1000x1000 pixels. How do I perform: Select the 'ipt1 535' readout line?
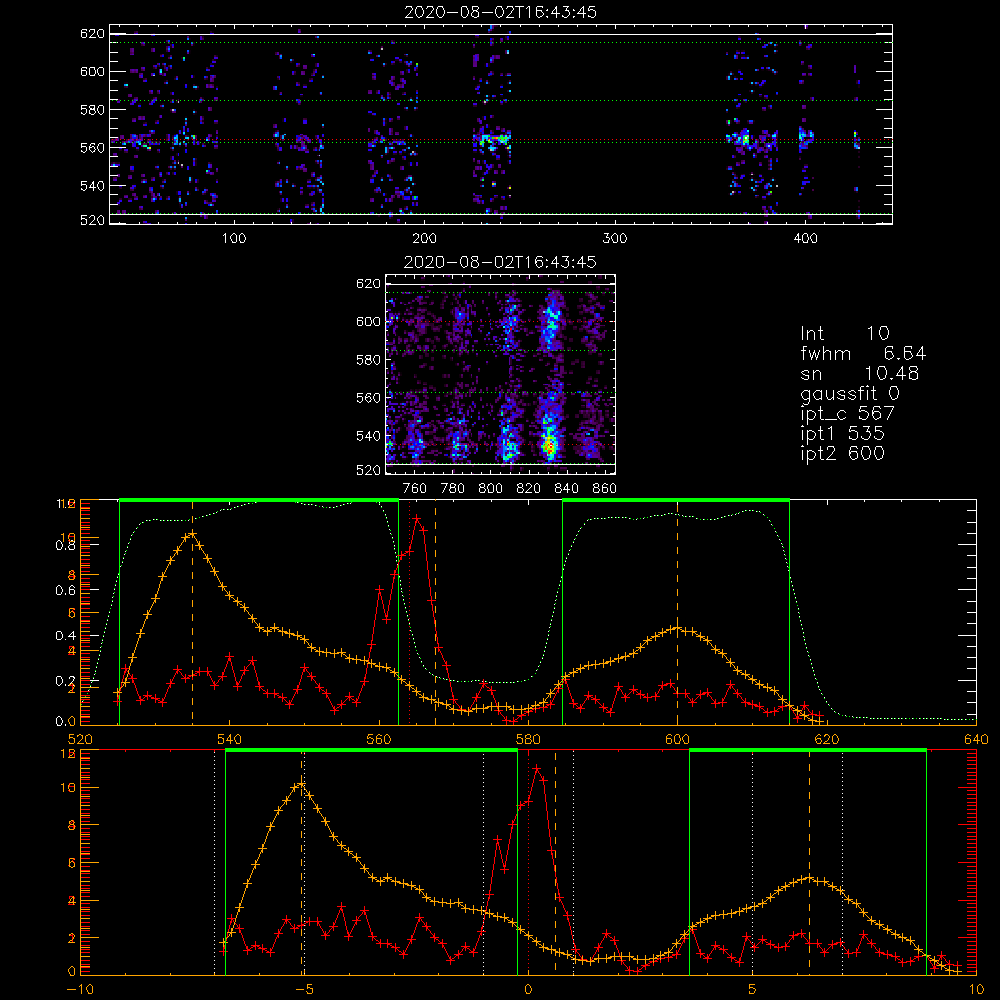tap(842, 434)
